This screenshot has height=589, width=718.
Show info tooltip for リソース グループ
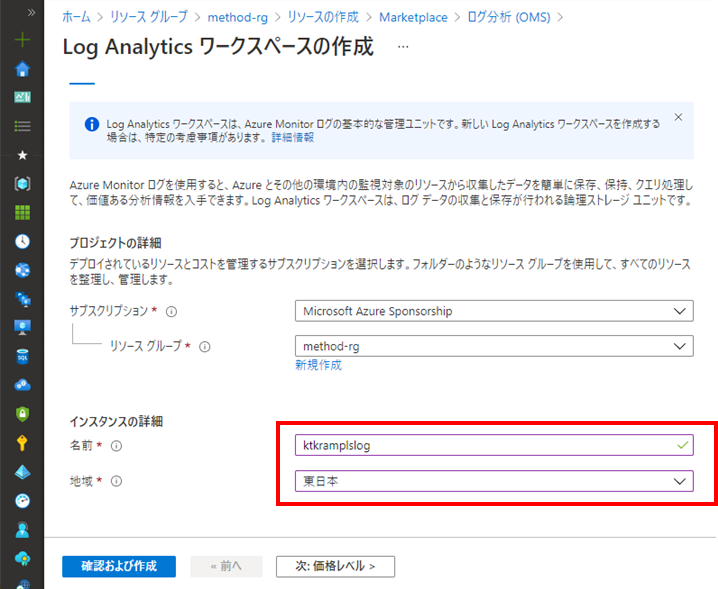coord(205,347)
